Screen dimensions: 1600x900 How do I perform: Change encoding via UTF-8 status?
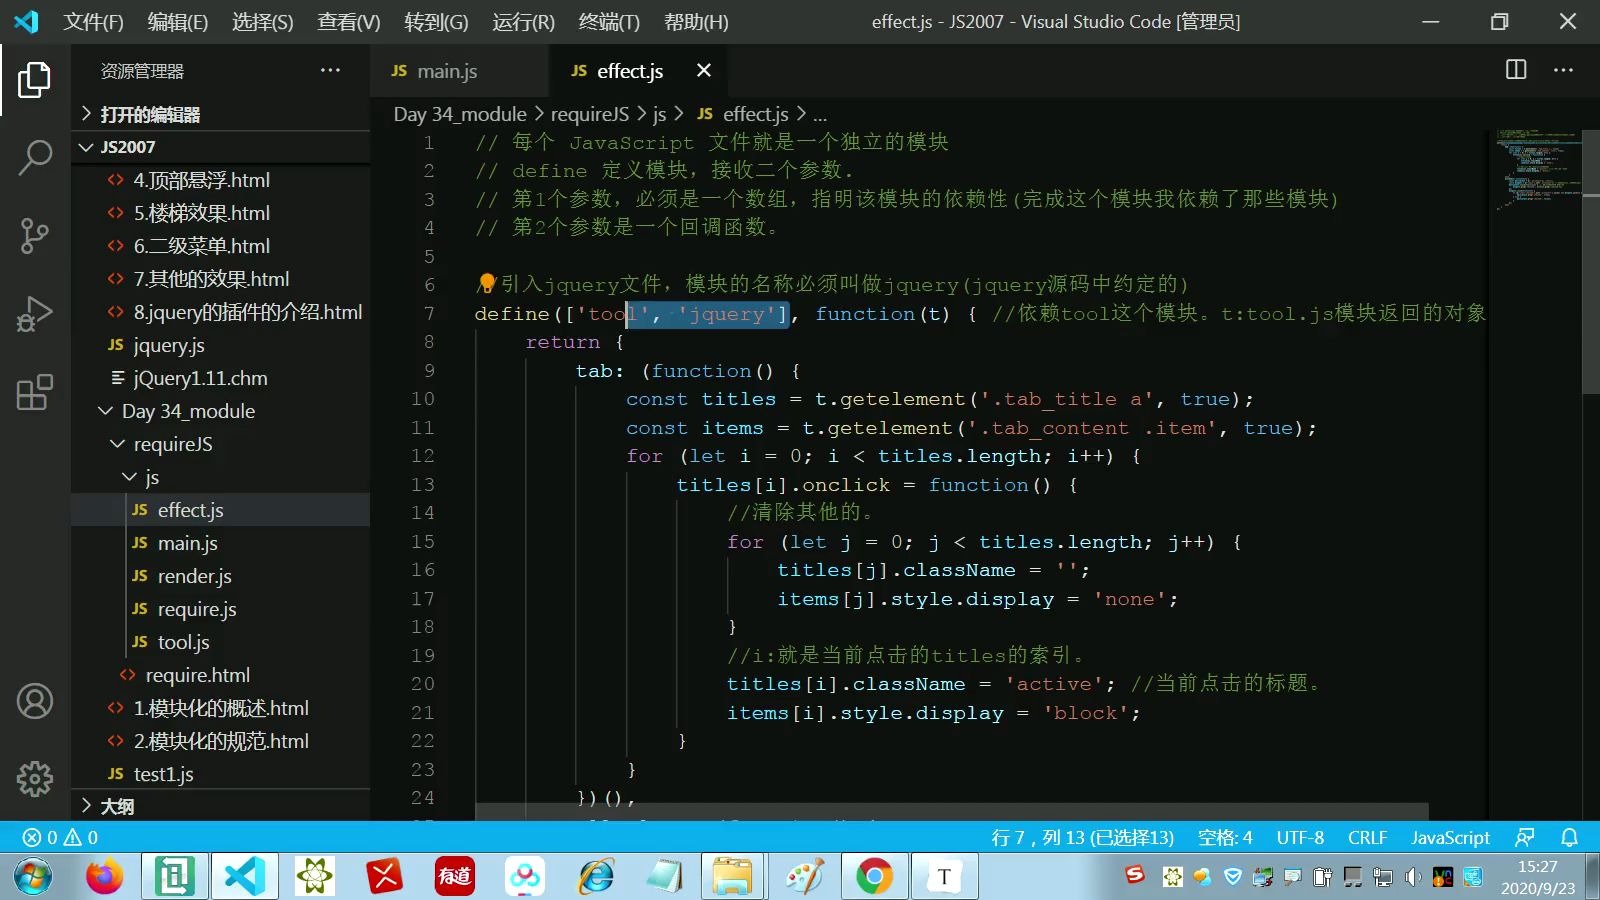coord(1300,837)
